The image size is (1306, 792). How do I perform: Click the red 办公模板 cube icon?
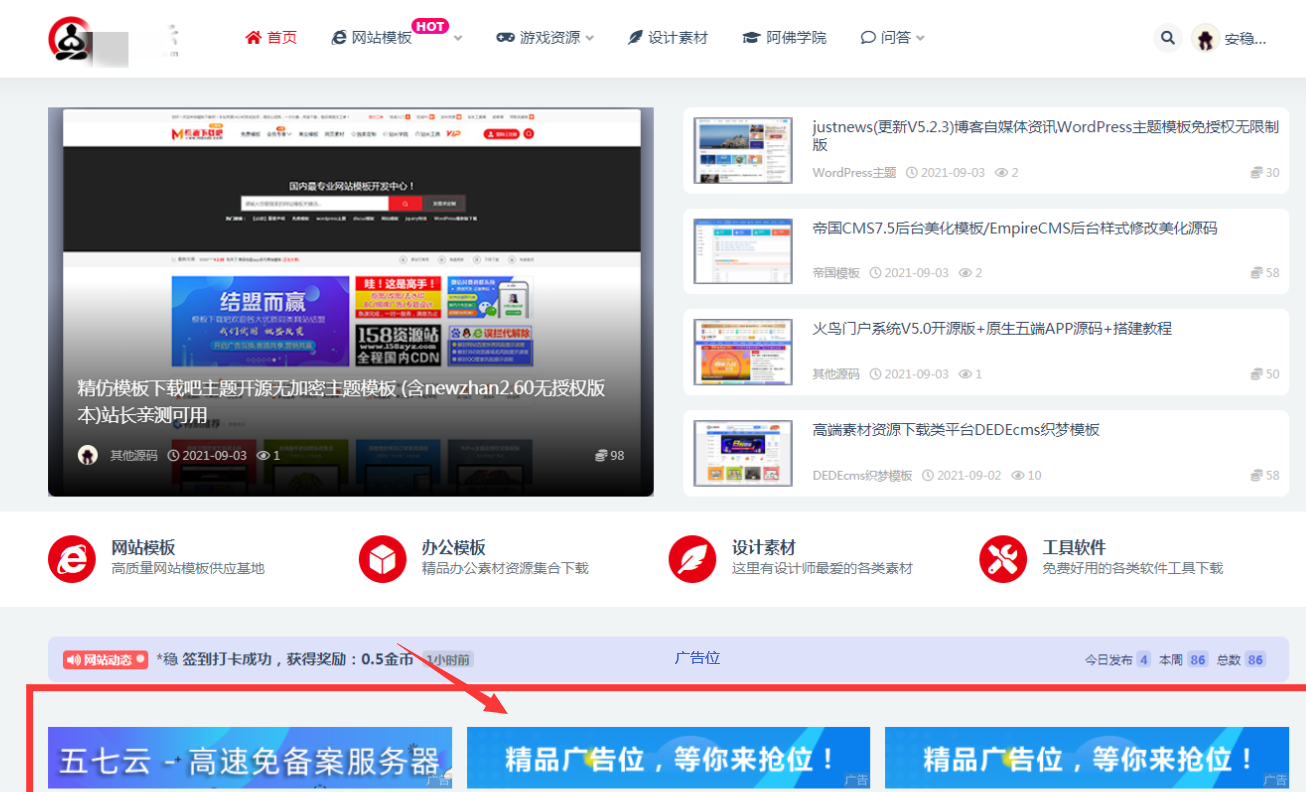(x=383, y=558)
